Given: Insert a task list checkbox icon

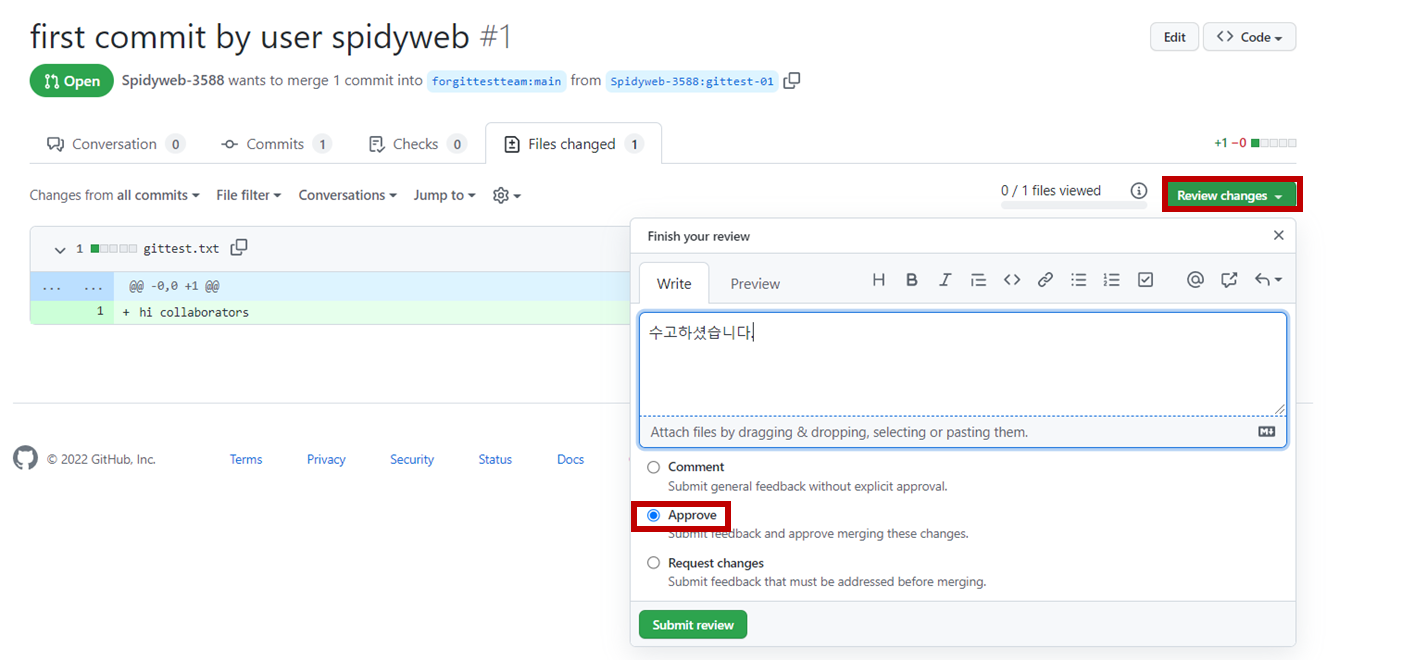Looking at the screenshot, I should coord(1145,280).
